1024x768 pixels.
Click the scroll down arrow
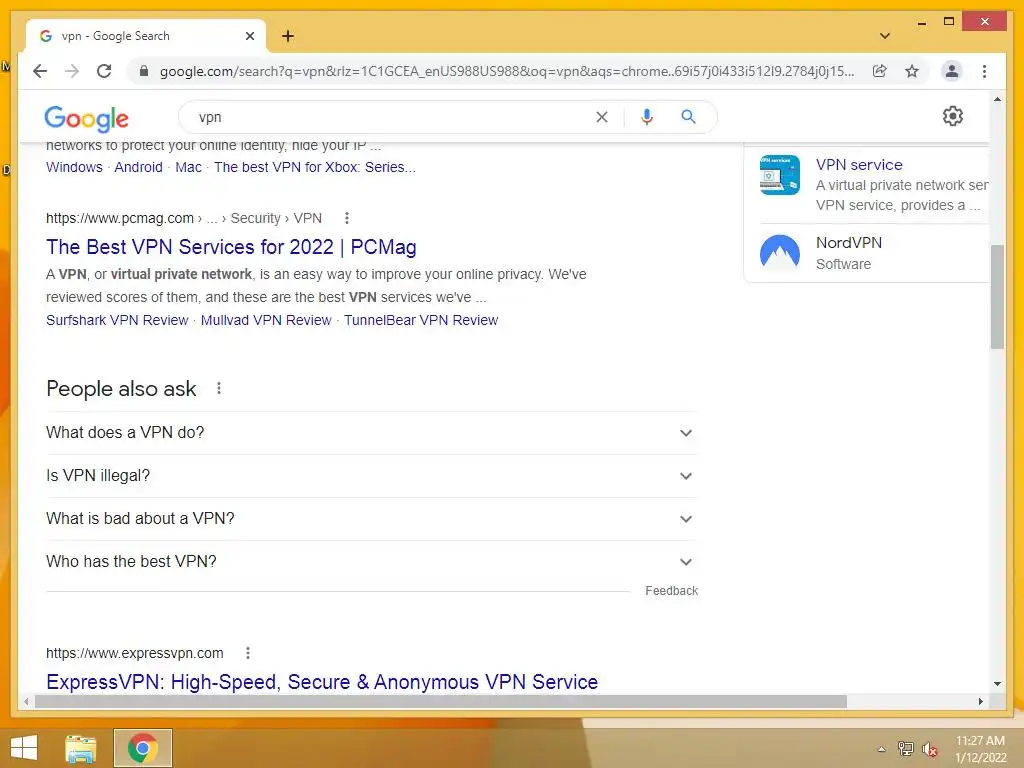coord(997,684)
